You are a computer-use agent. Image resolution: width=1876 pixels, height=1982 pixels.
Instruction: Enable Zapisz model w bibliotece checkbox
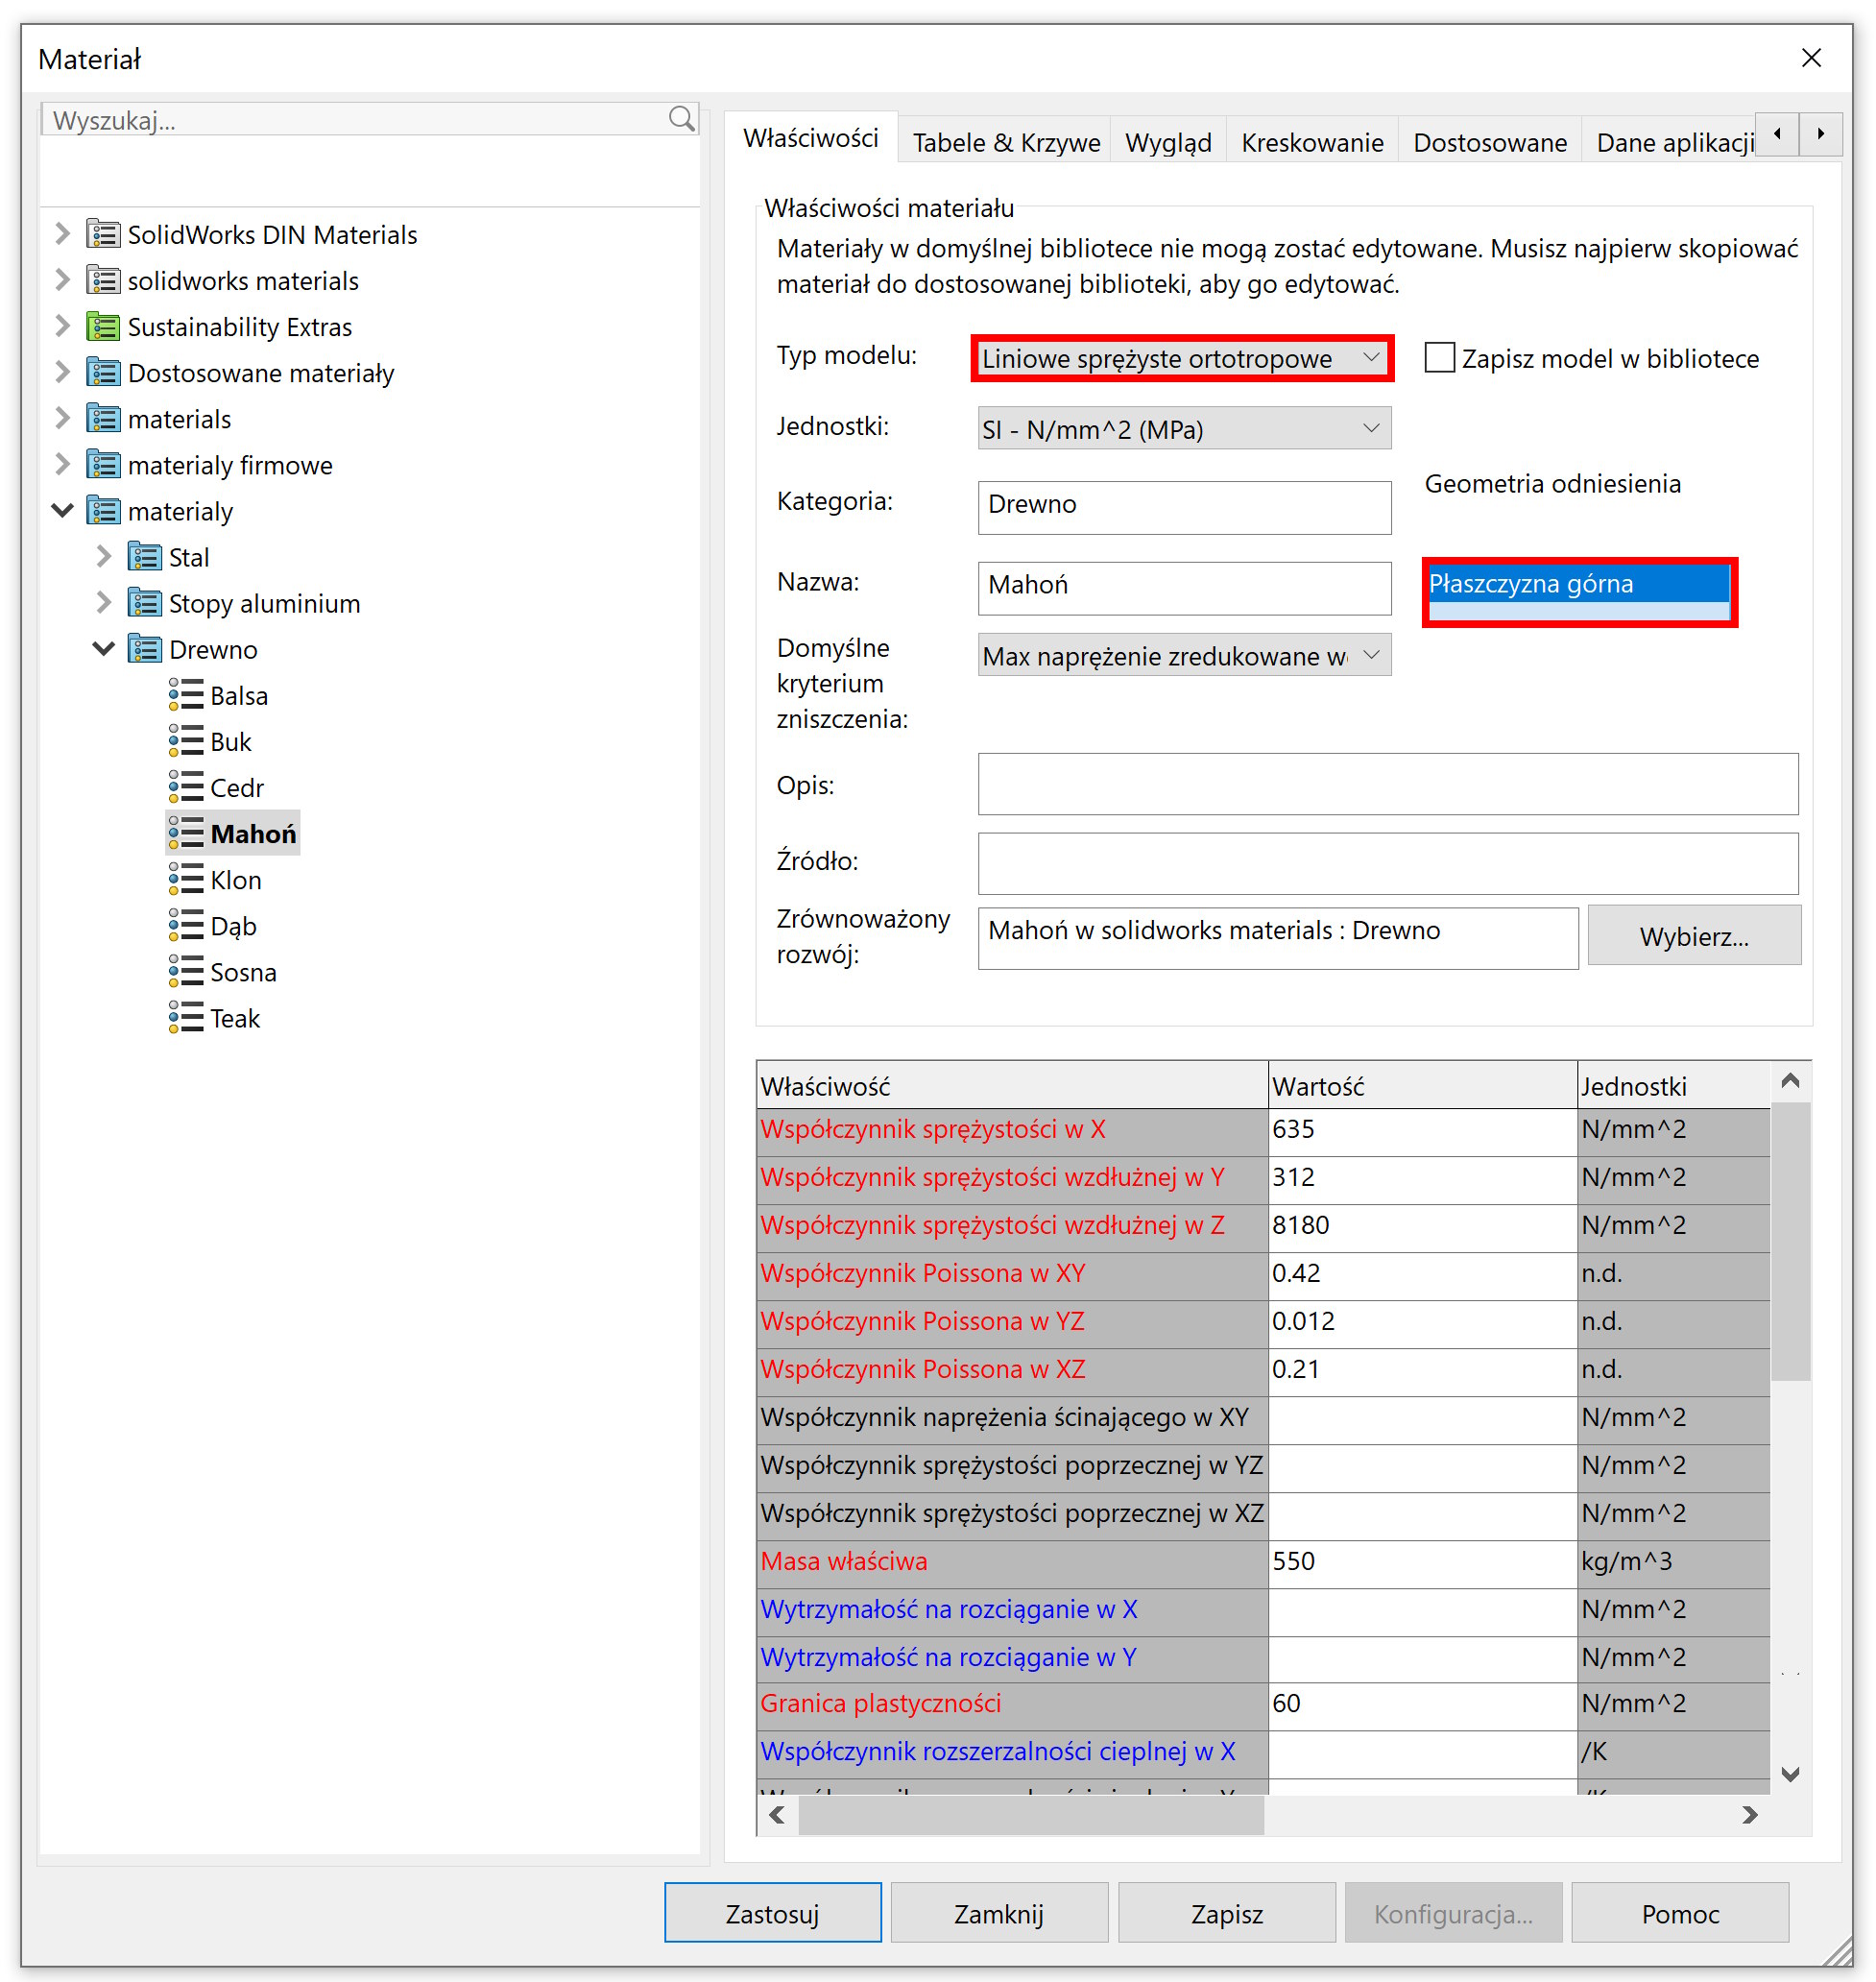point(1438,357)
